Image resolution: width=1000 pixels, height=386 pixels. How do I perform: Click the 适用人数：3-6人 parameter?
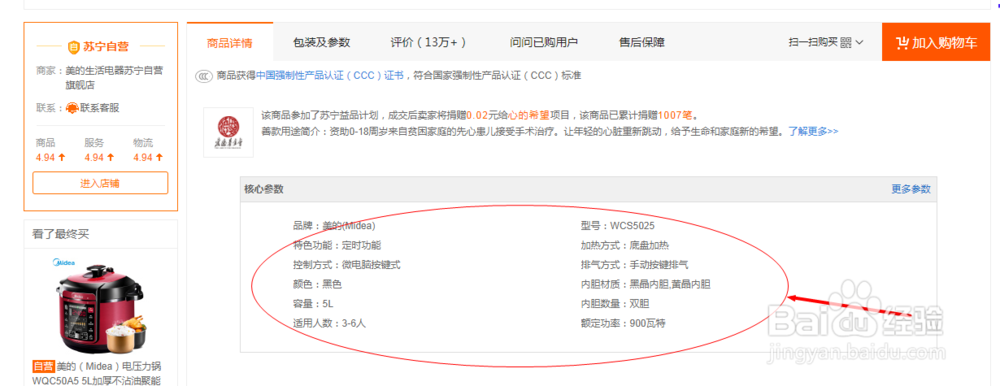click(x=329, y=323)
